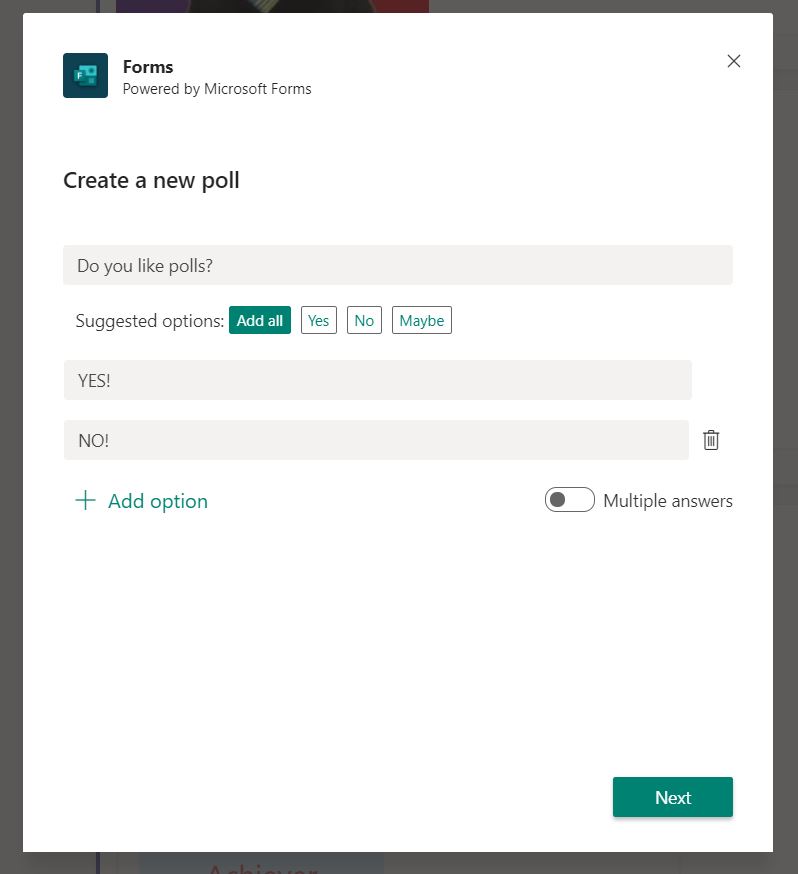Click the Multiple answers label text
This screenshot has width=798, height=874.
[x=667, y=501]
